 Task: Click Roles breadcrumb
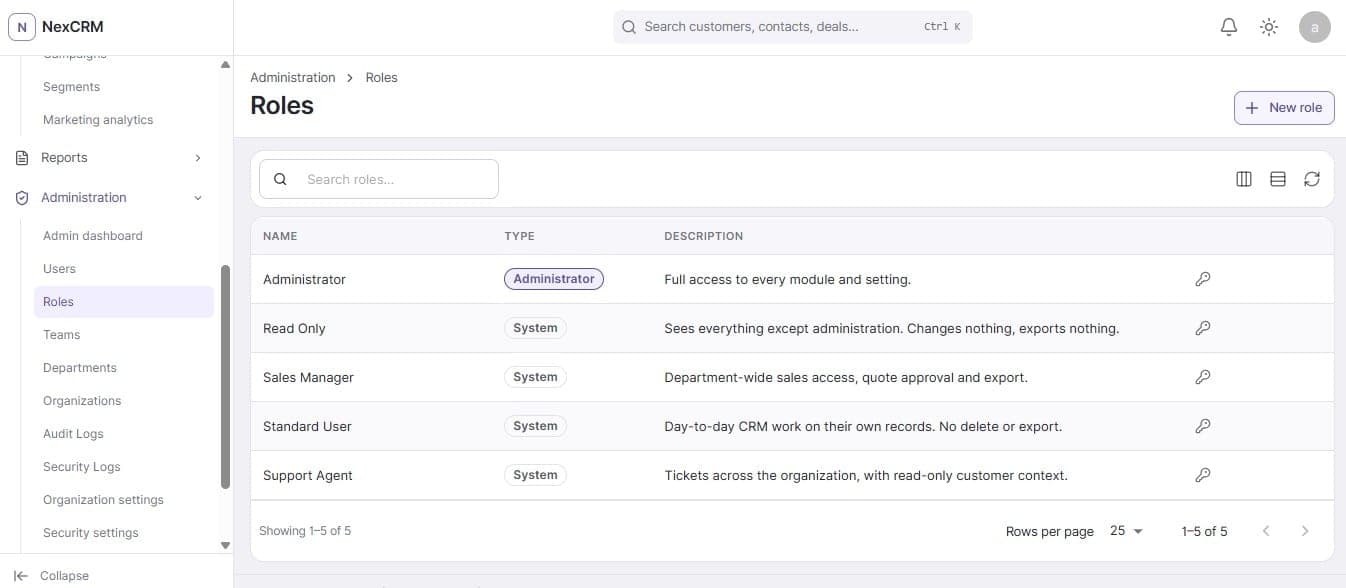(381, 77)
